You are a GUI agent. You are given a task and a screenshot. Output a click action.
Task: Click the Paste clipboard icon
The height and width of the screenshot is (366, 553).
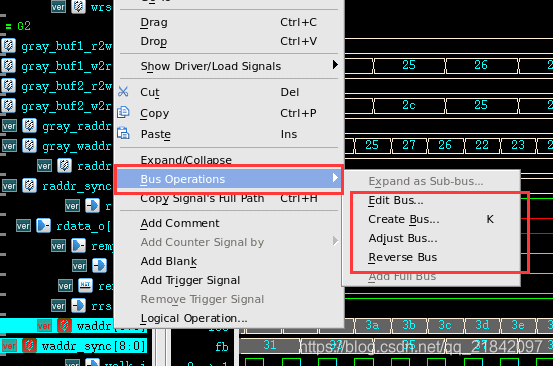click(x=123, y=134)
